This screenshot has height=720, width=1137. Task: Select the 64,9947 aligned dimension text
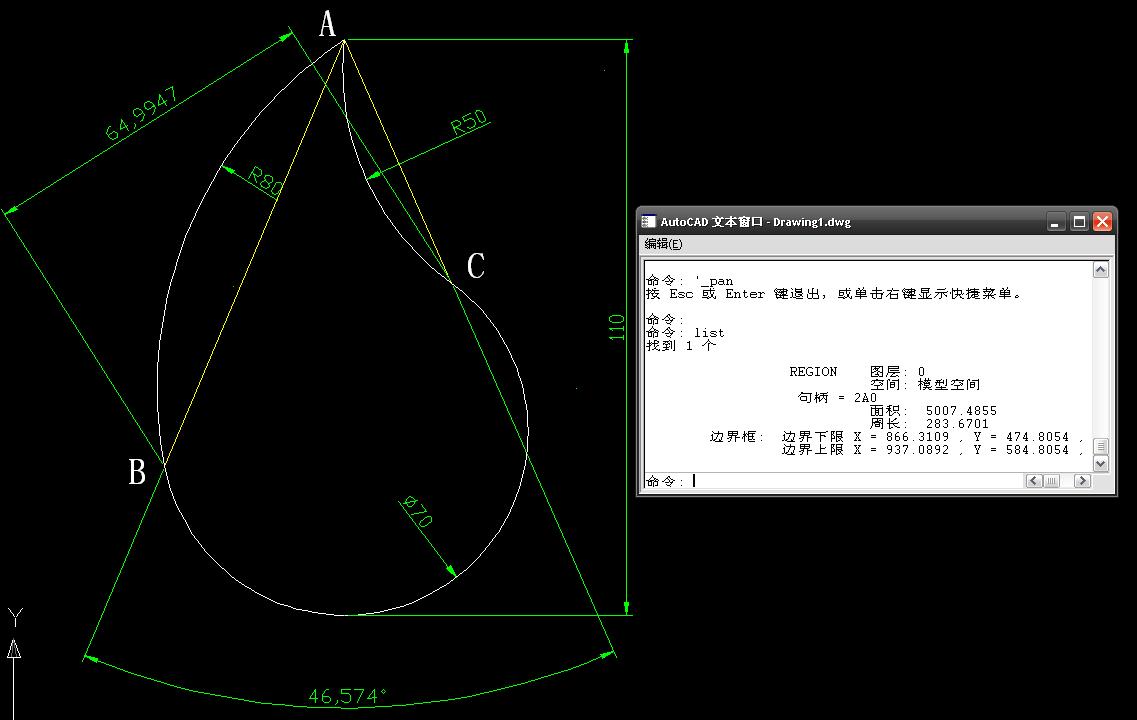pyautogui.click(x=142, y=115)
